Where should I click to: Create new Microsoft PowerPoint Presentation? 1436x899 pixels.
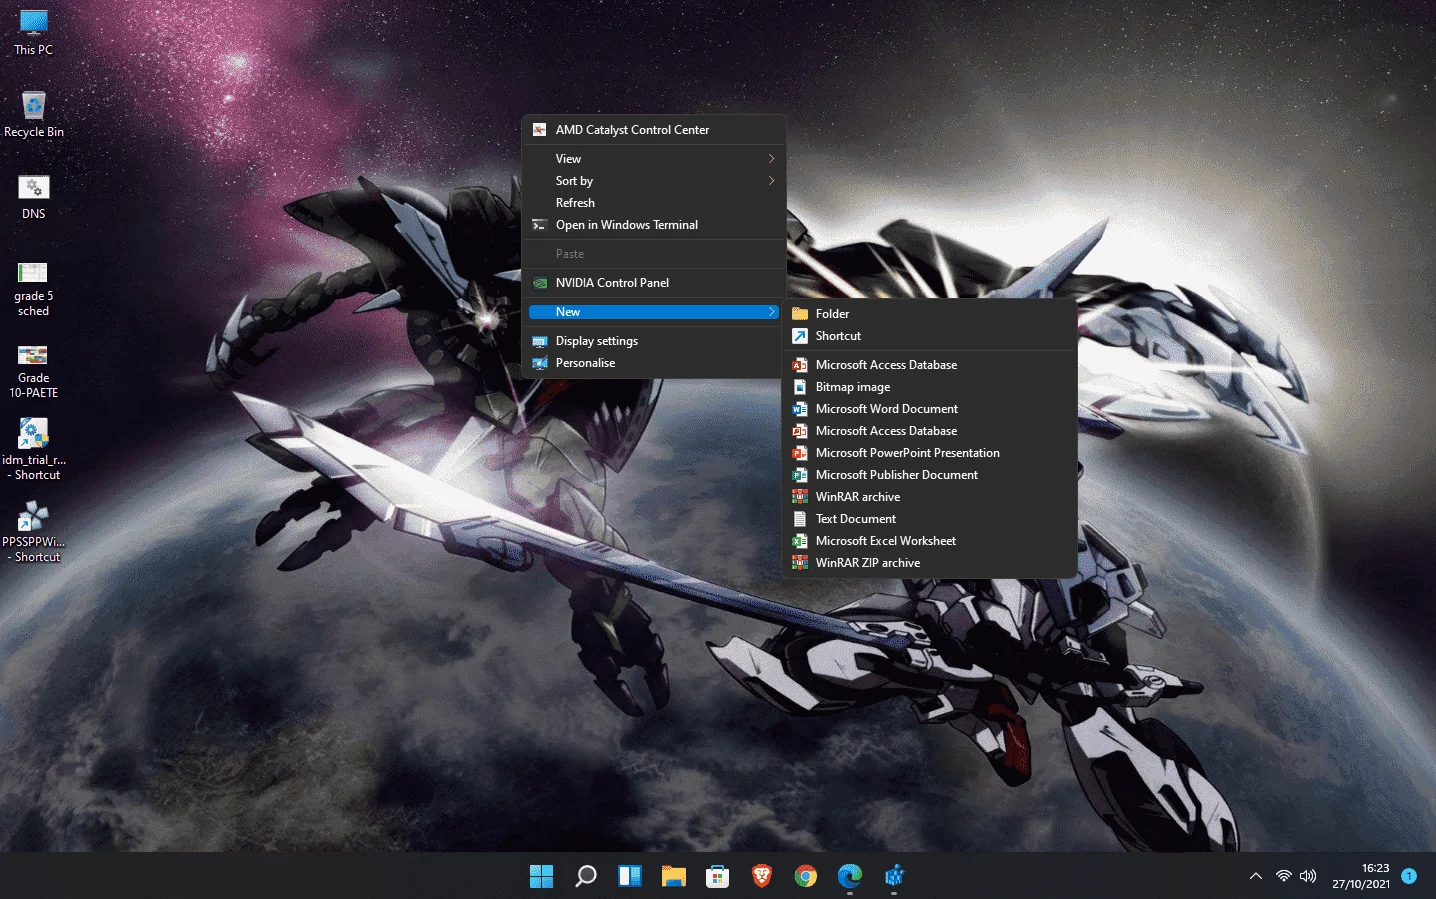(x=930, y=453)
